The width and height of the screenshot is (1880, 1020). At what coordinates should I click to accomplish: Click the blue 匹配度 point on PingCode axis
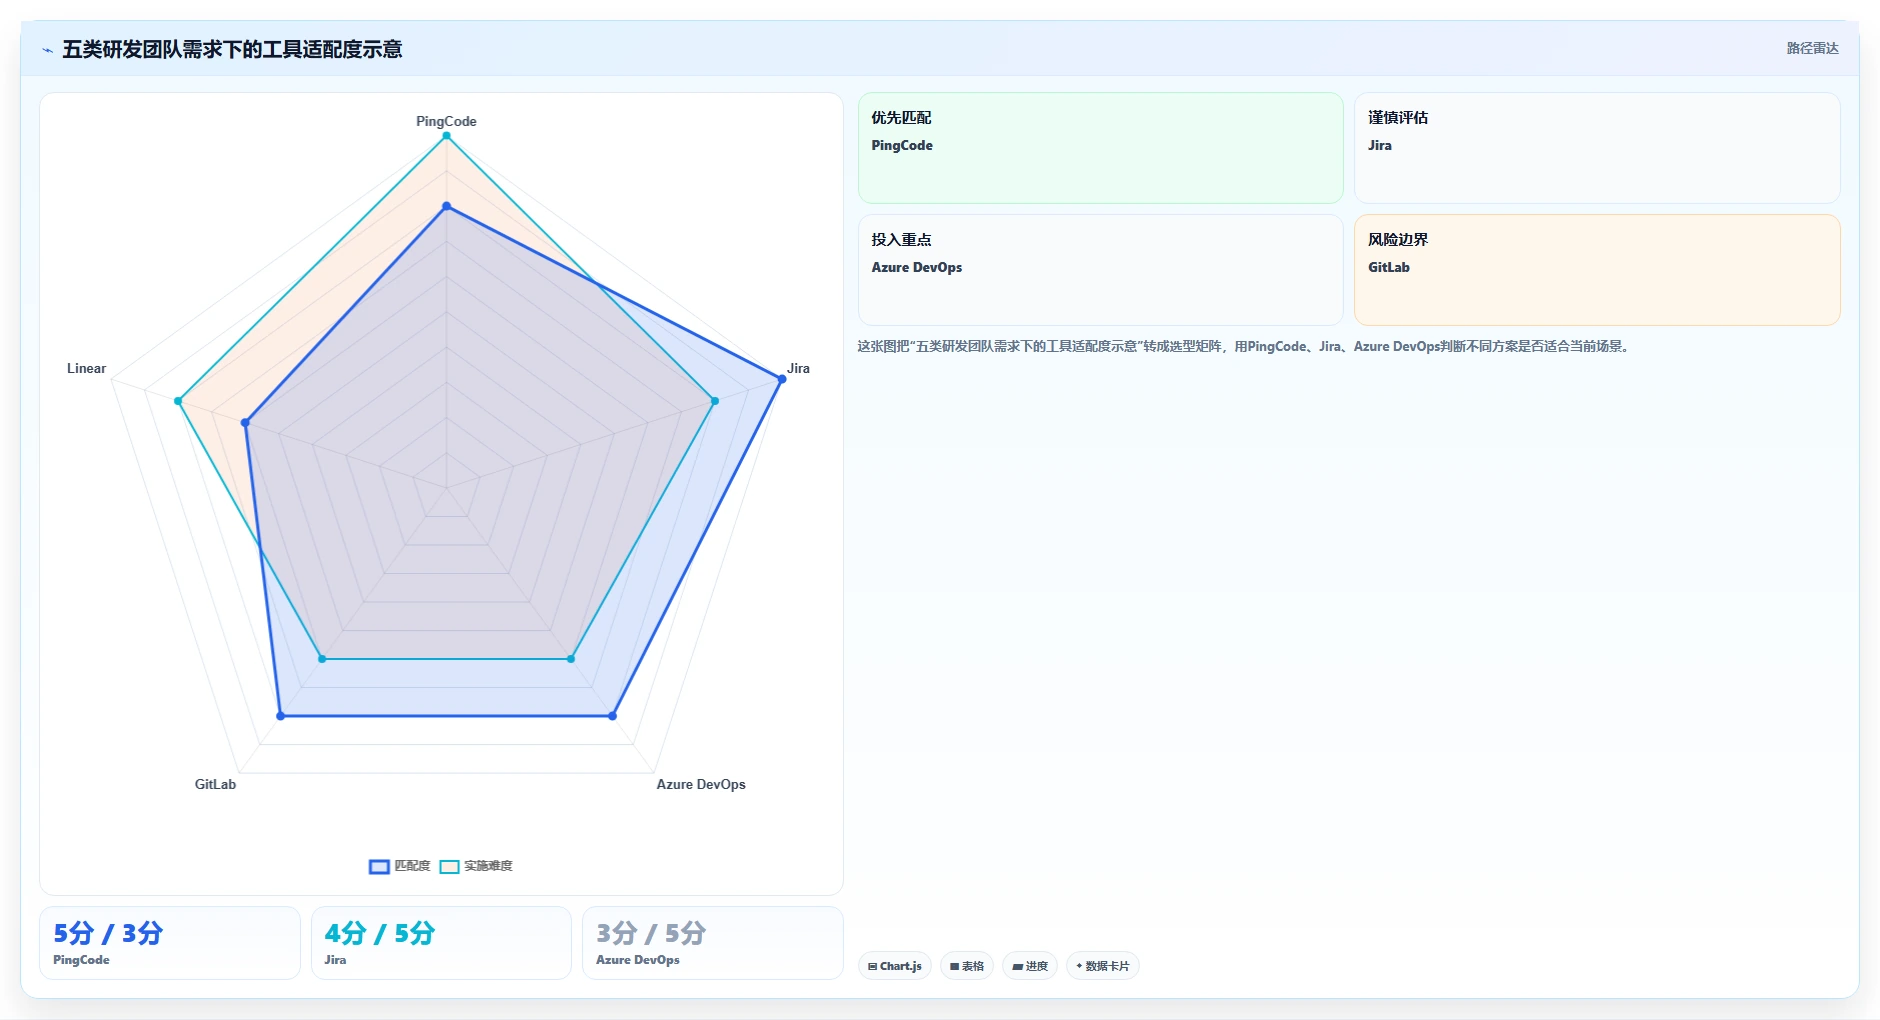point(446,207)
